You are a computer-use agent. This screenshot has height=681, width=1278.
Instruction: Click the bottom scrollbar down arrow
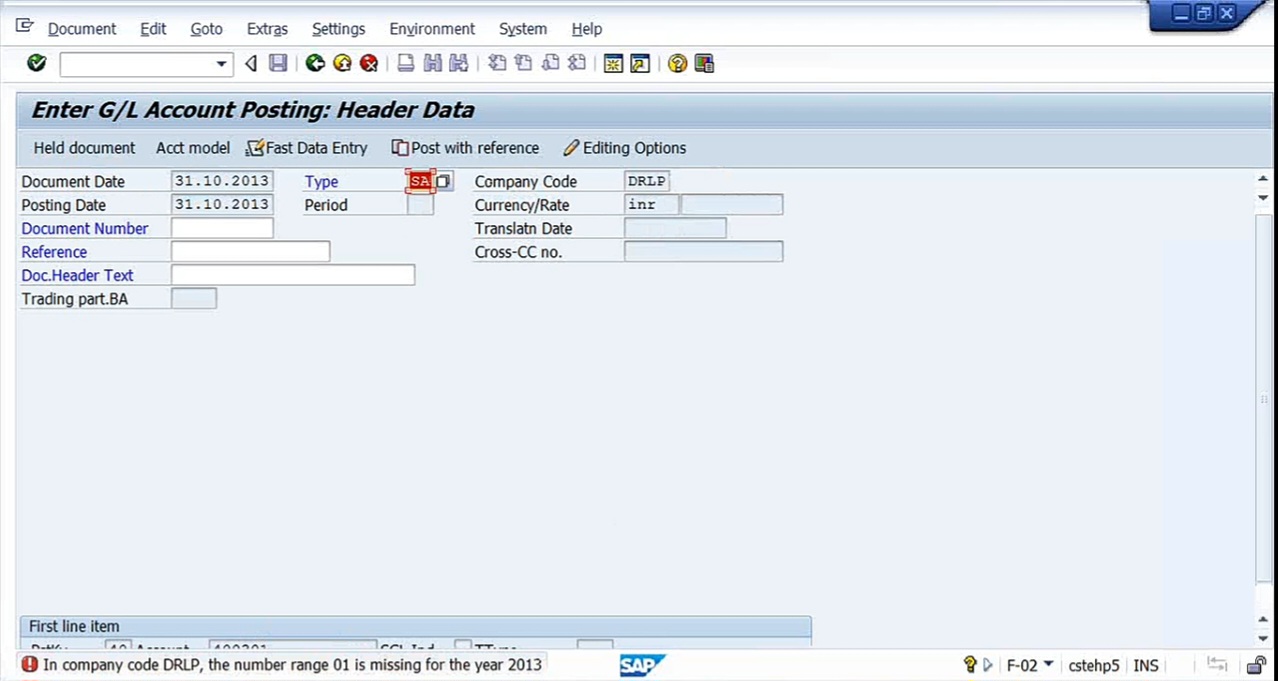[1263, 639]
